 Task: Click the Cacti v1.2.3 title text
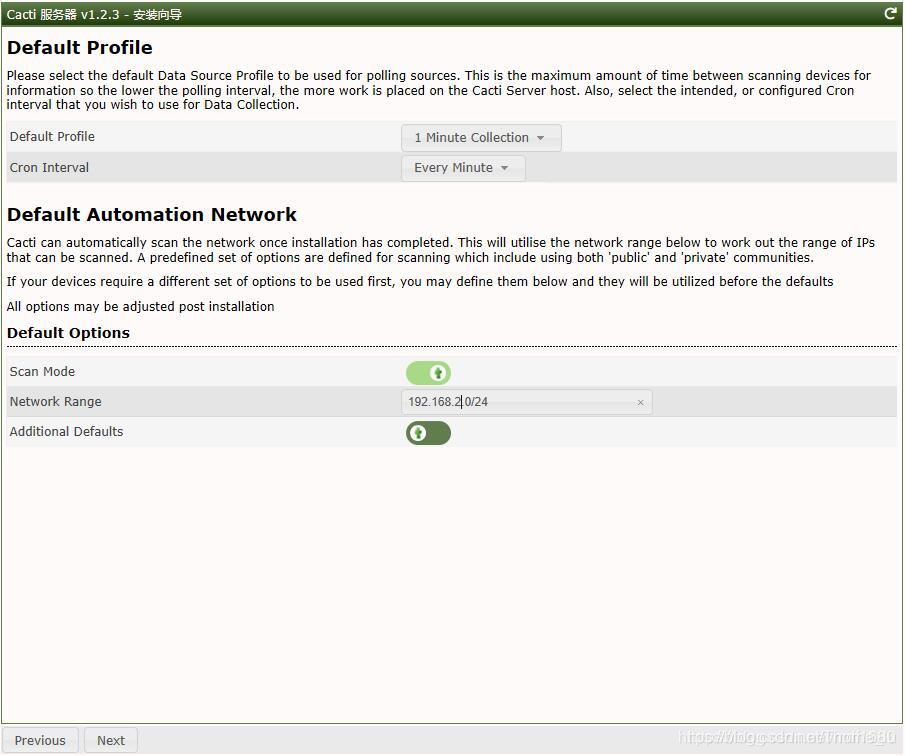point(94,14)
